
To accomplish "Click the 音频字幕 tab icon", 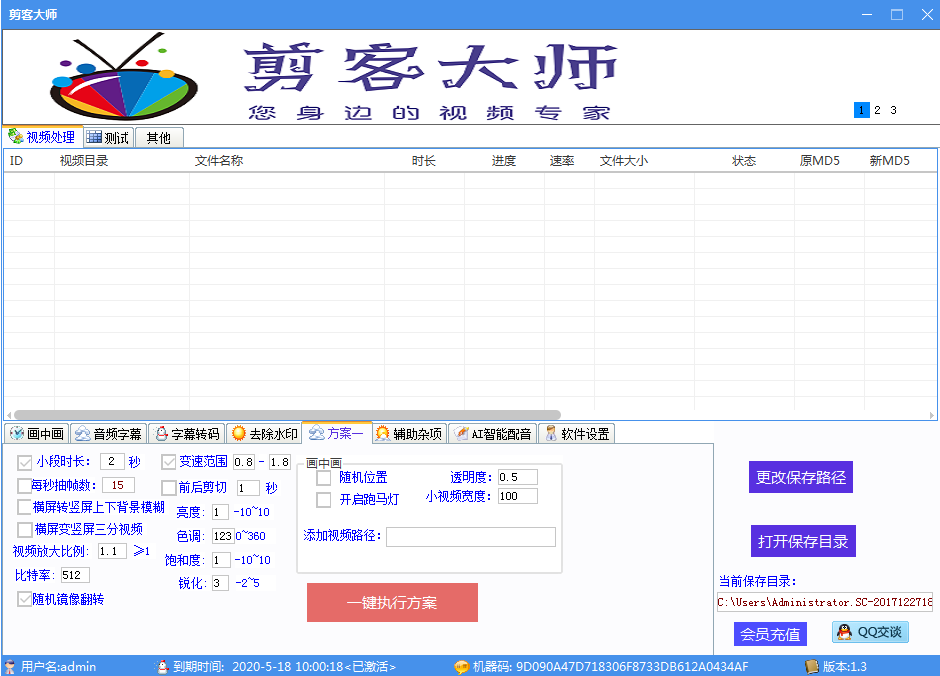I will 83,434.
